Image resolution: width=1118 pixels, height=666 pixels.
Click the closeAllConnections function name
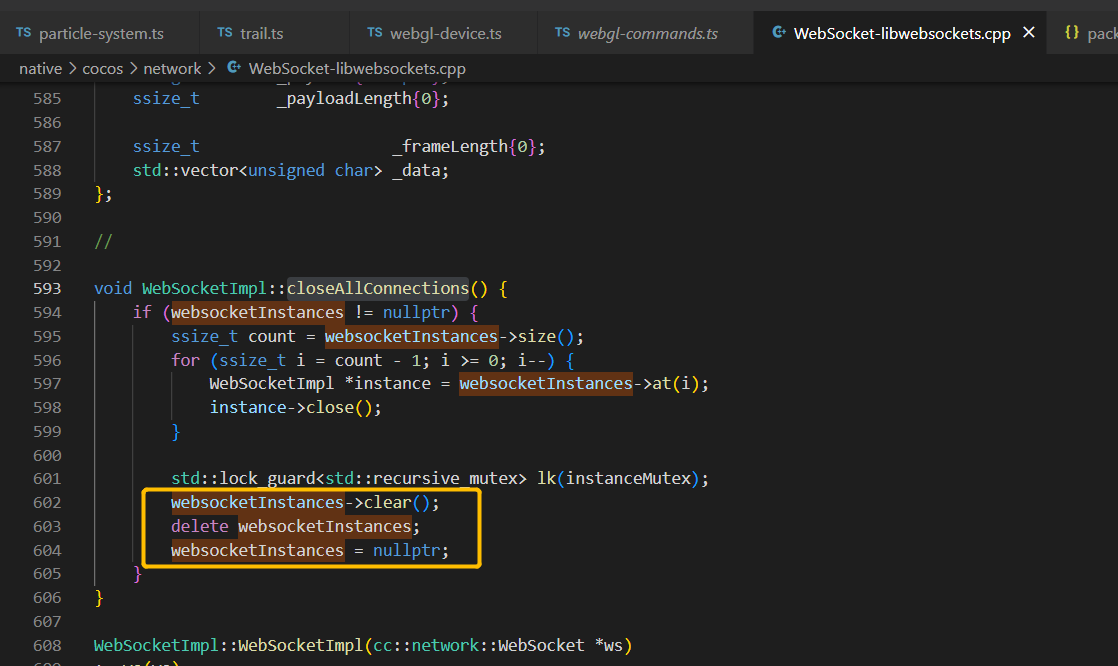[378, 289]
